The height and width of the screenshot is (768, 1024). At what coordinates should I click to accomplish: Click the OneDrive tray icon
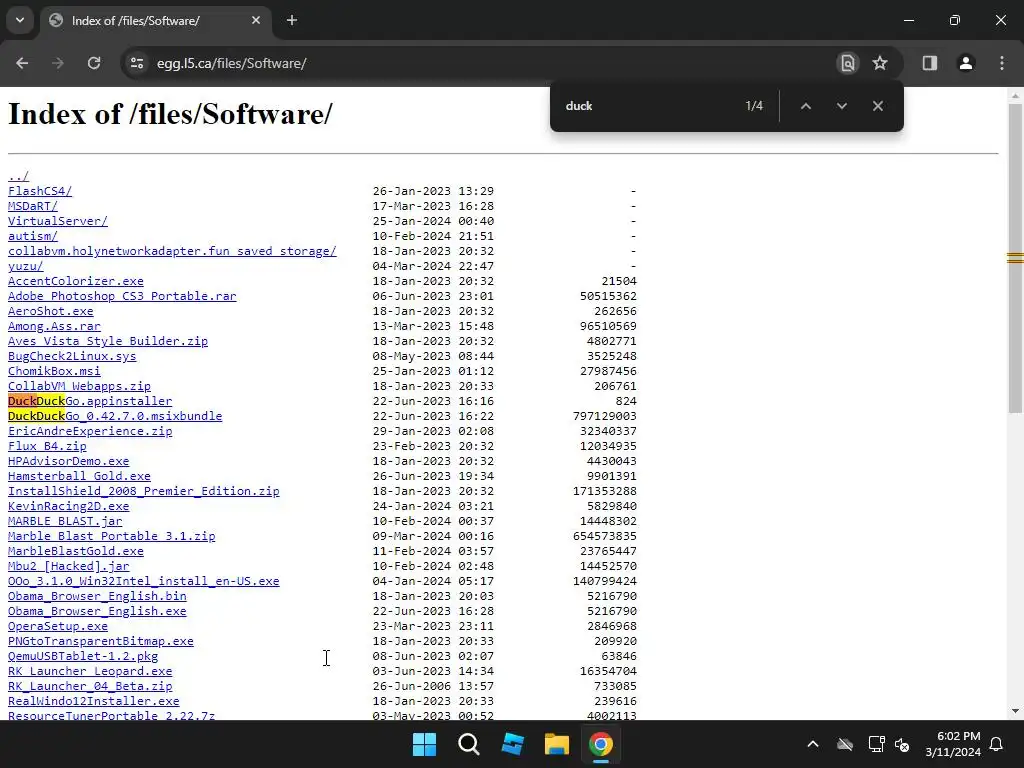(x=845, y=744)
